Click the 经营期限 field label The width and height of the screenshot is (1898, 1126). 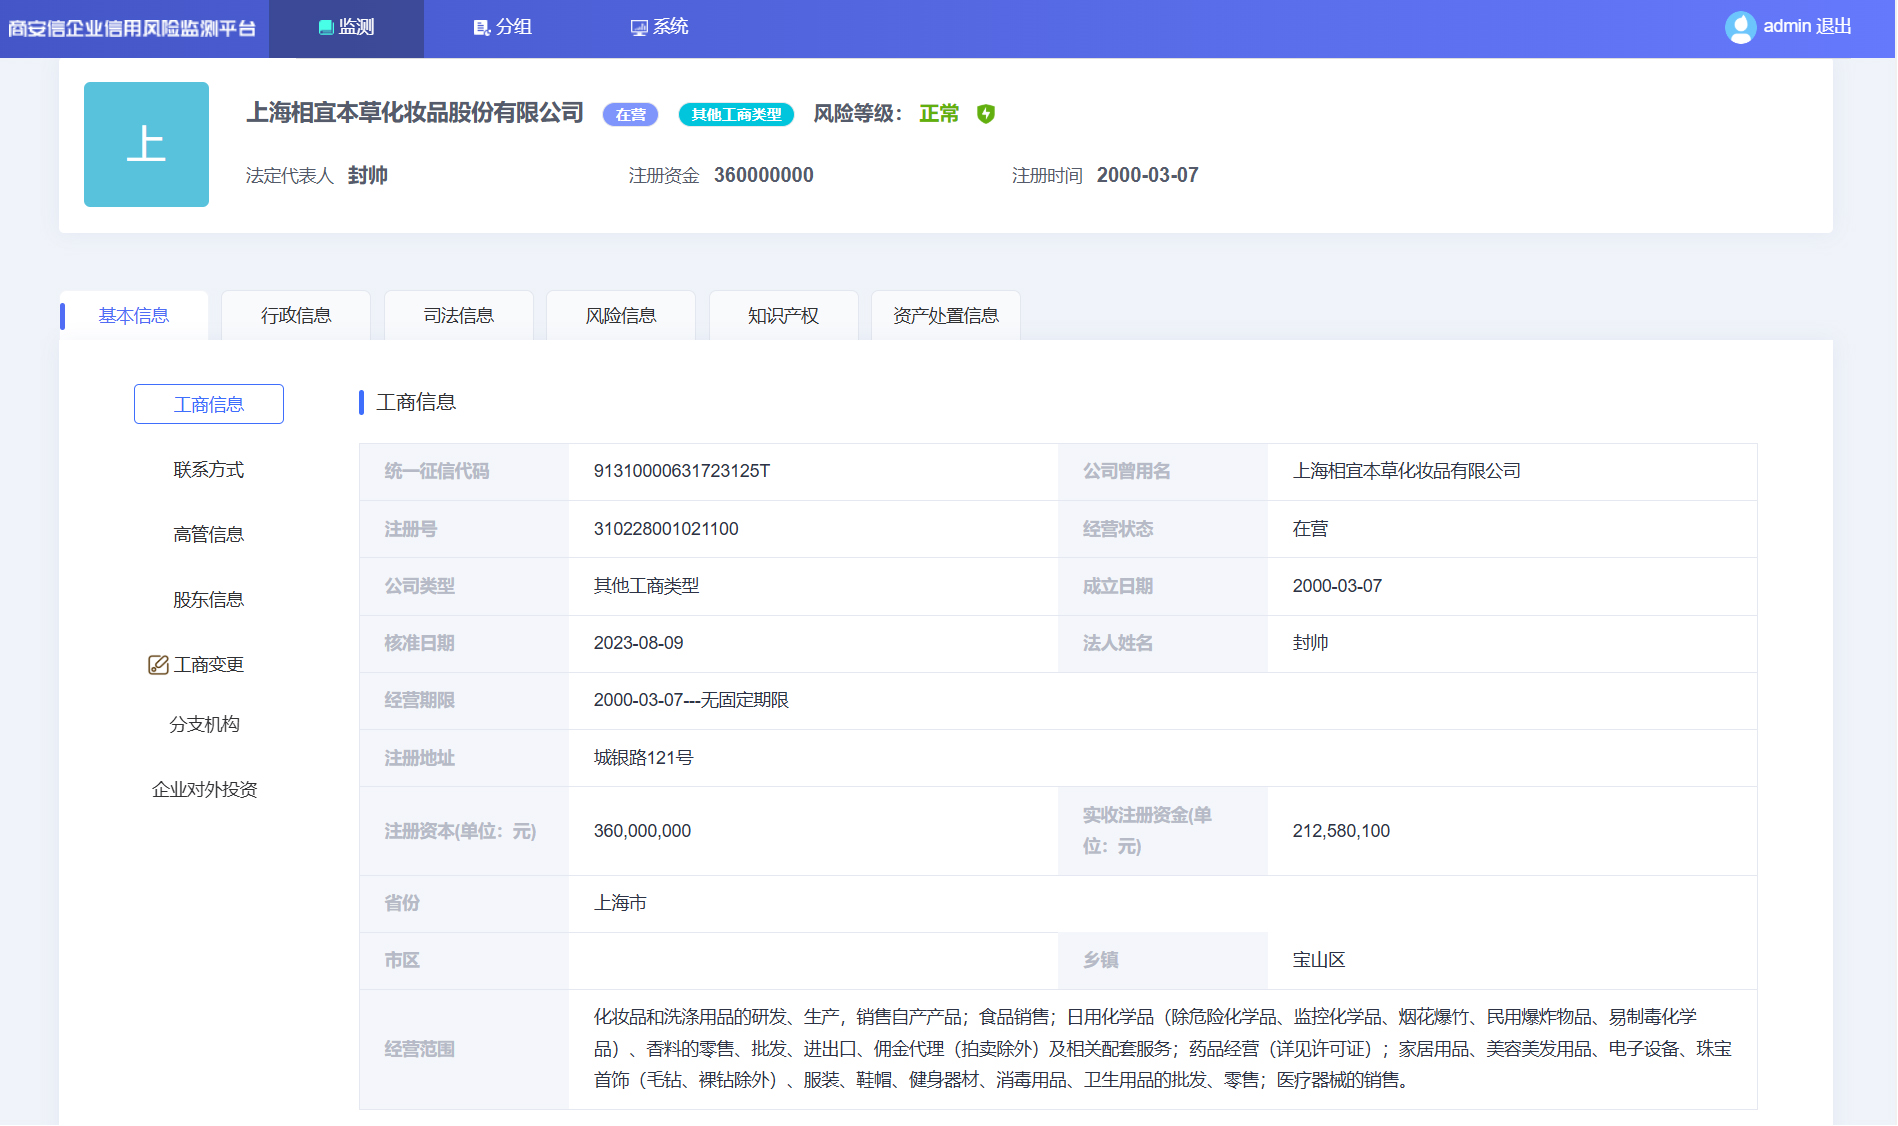click(x=419, y=700)
